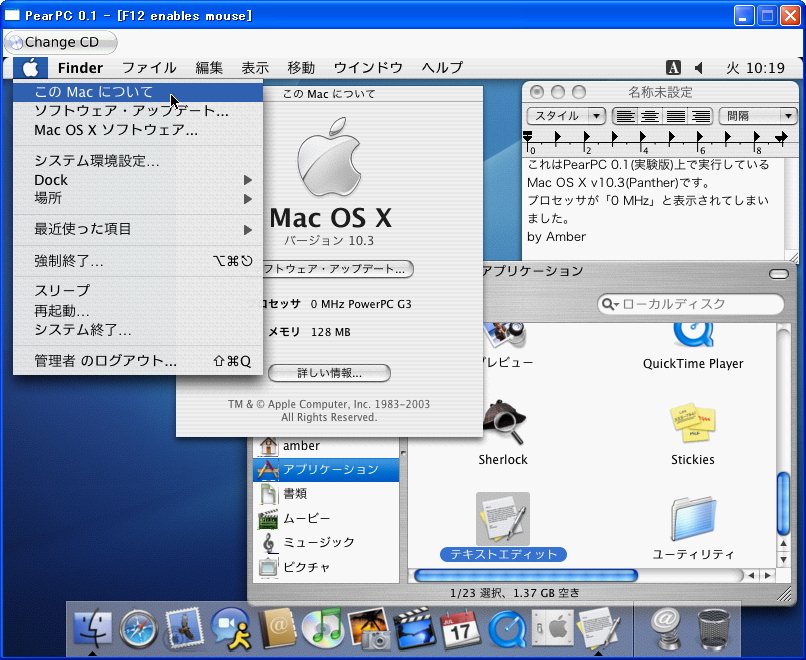Click the TextEdit icon in the Dock
806x660 pixels.
(x=599, y=628)
